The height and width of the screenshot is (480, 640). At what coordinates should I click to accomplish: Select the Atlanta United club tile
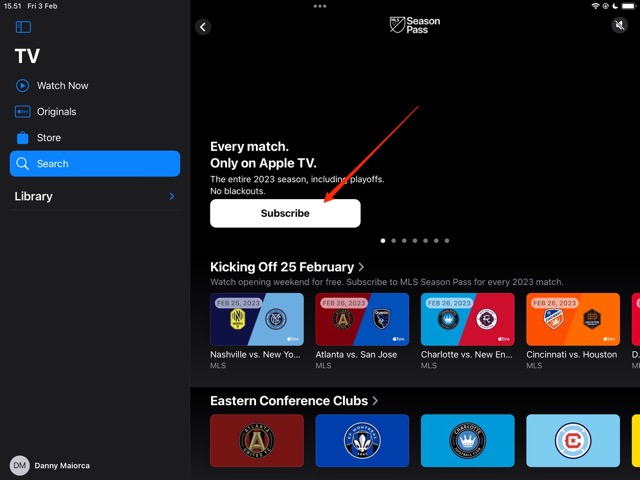(x=257, y=441)
